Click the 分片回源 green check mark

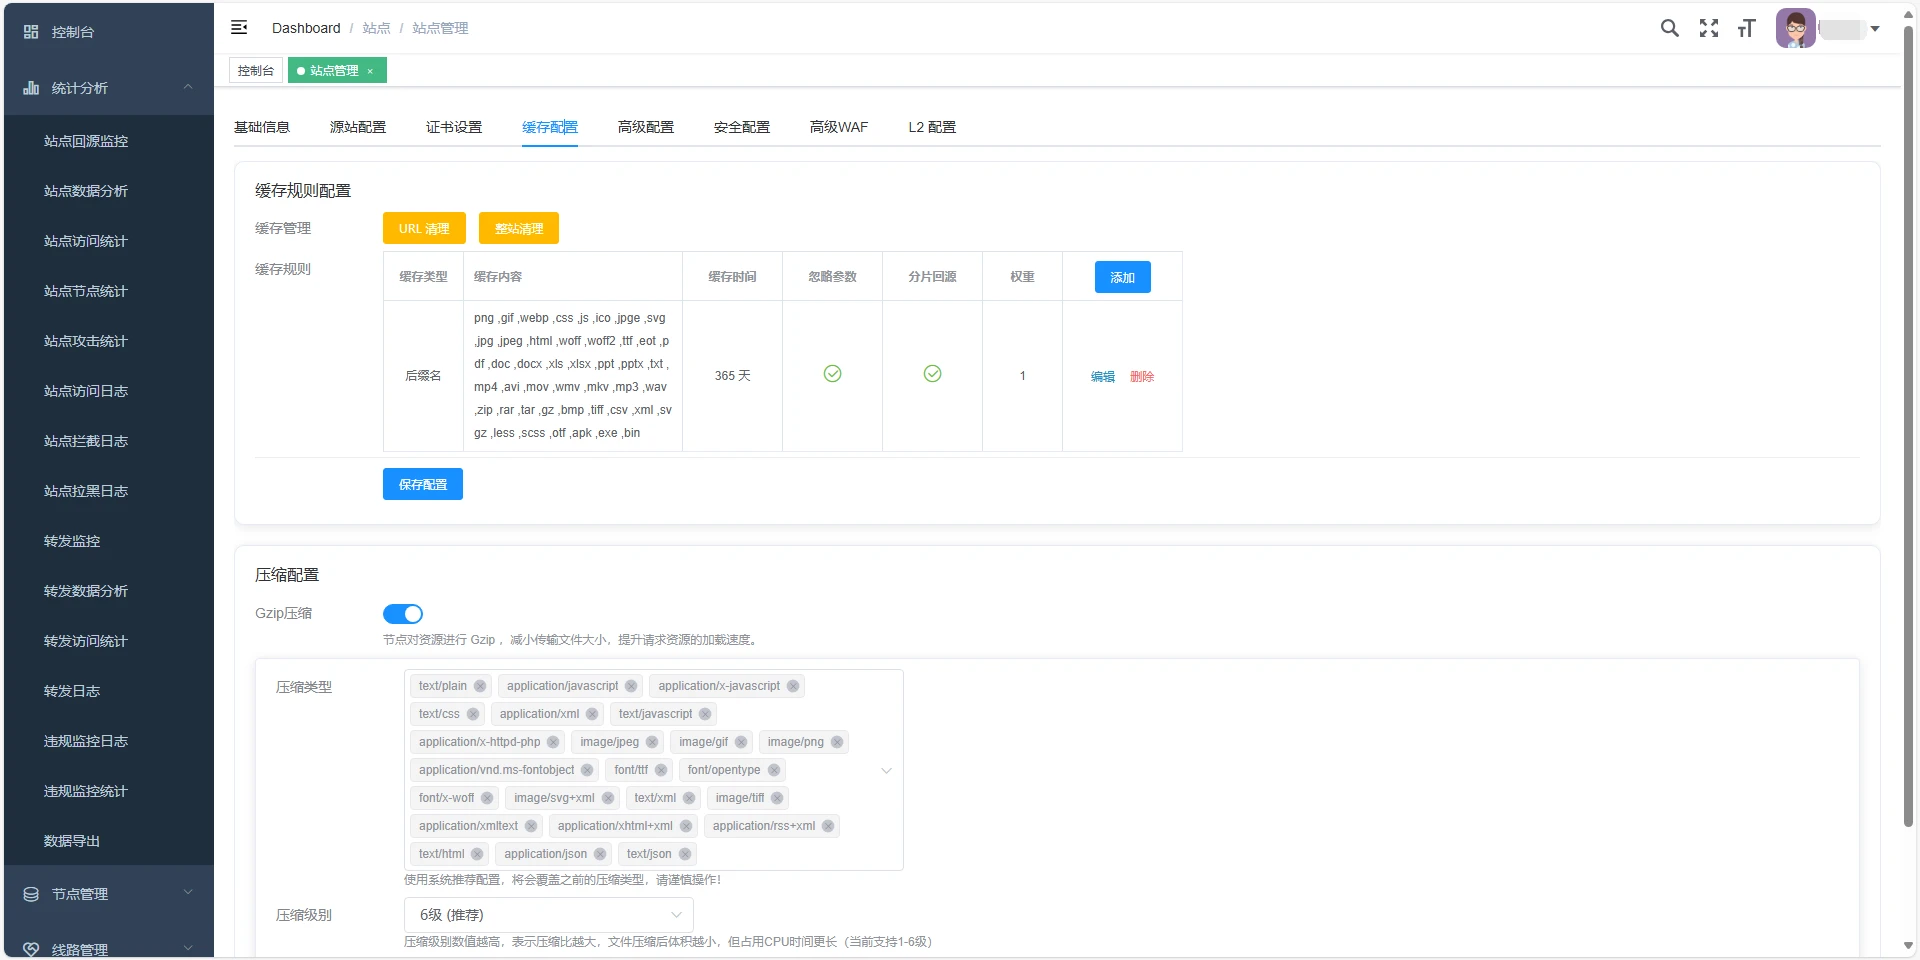[932, 374]
